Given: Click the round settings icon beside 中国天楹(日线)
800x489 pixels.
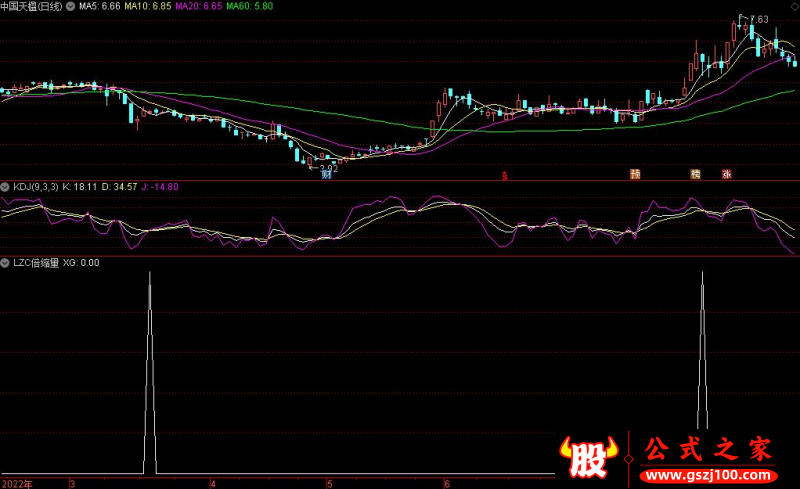Looking at the screenshot, I should pos(70,6).
